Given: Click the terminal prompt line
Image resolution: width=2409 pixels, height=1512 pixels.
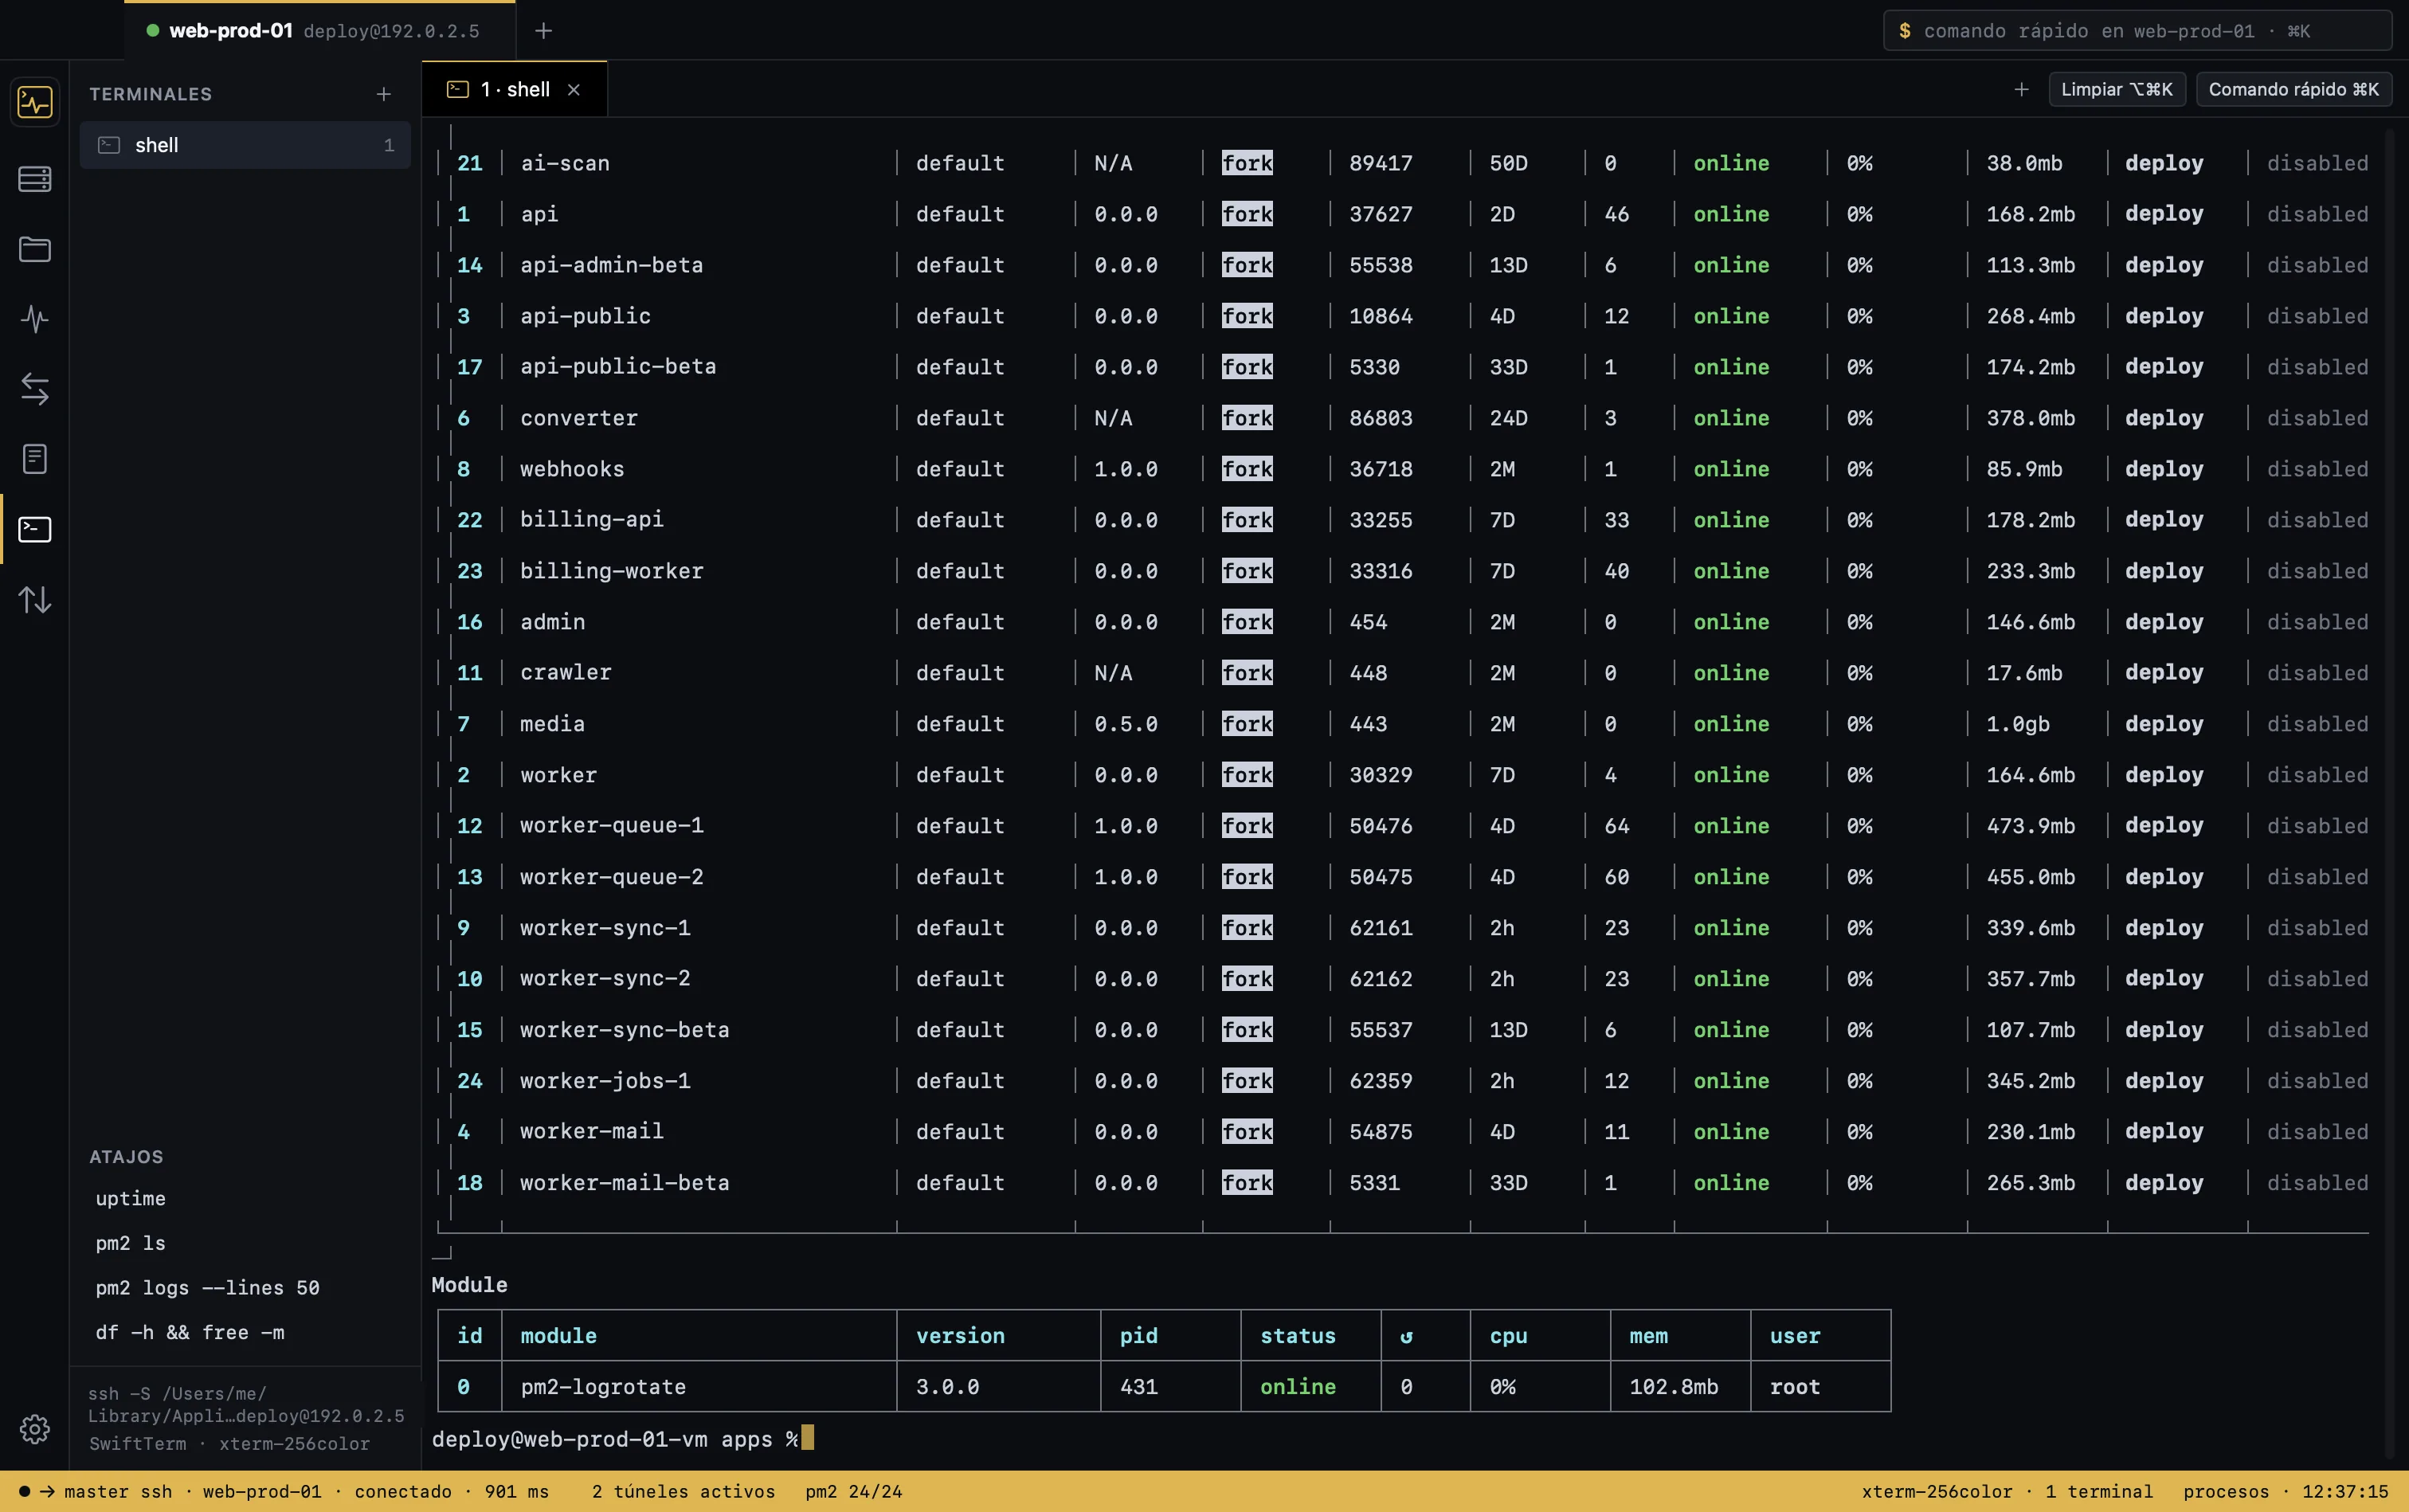Looking at the screenshot, I should [x=622, y=1439].
